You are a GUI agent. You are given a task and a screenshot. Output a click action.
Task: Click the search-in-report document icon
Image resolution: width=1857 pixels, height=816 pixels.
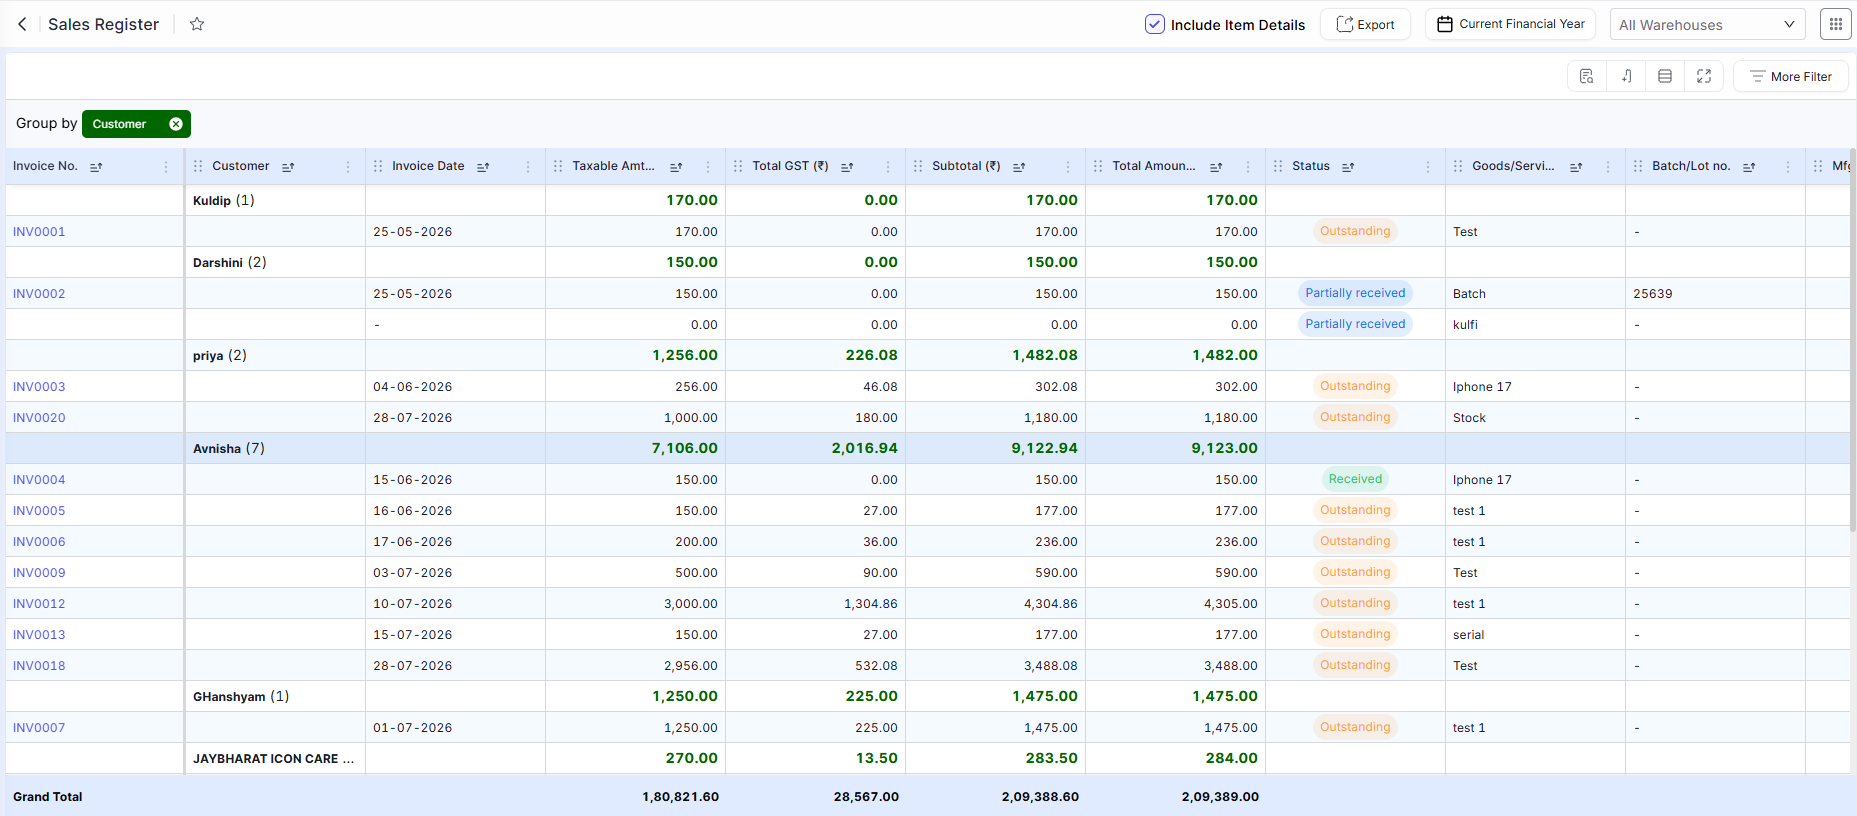pos(1586,76)
